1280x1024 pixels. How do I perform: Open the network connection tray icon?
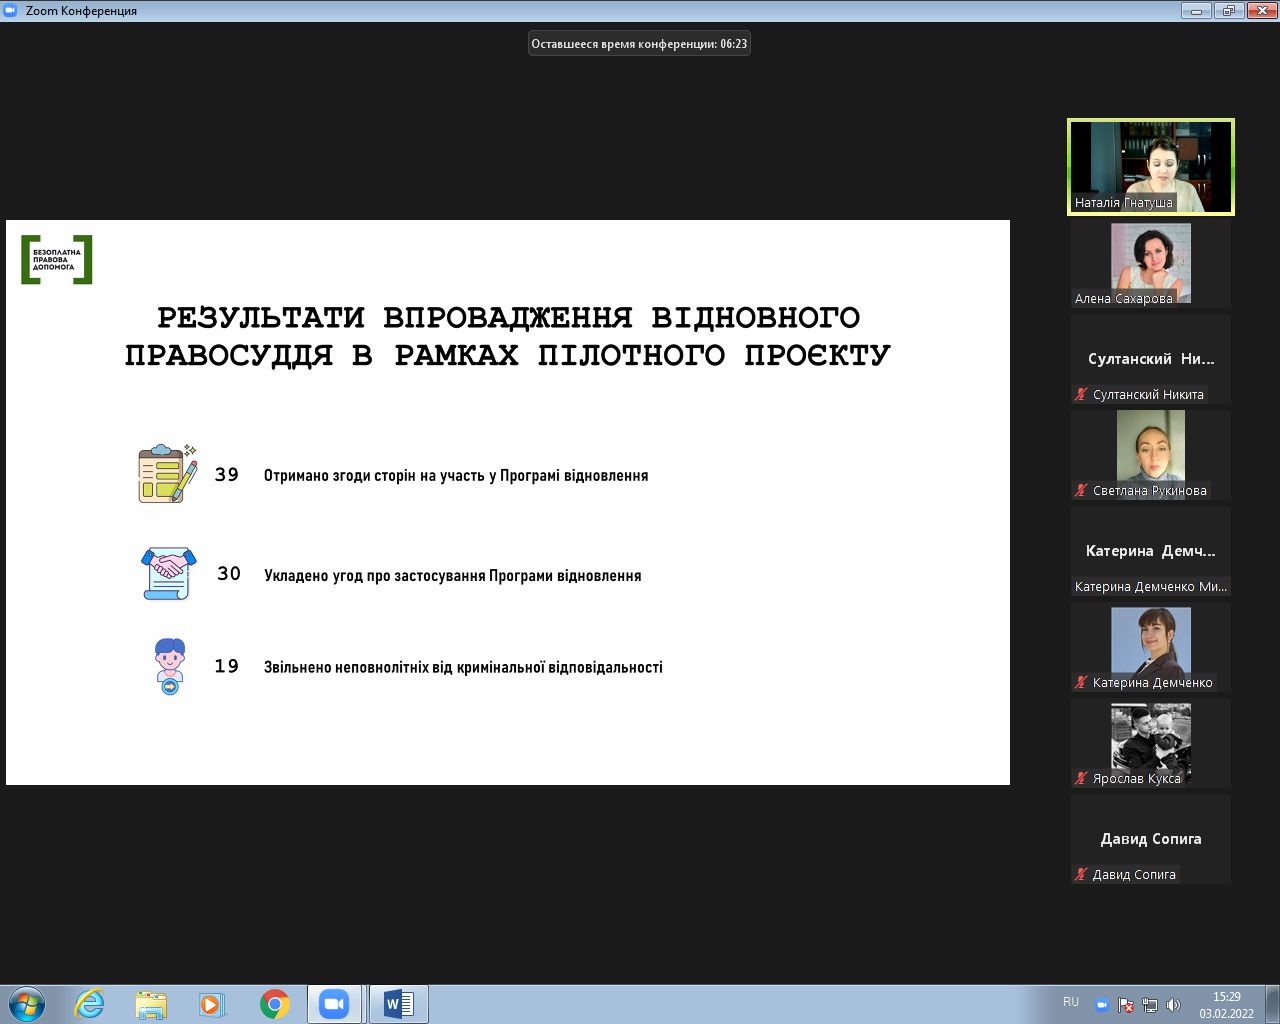click(1150, 1005)
